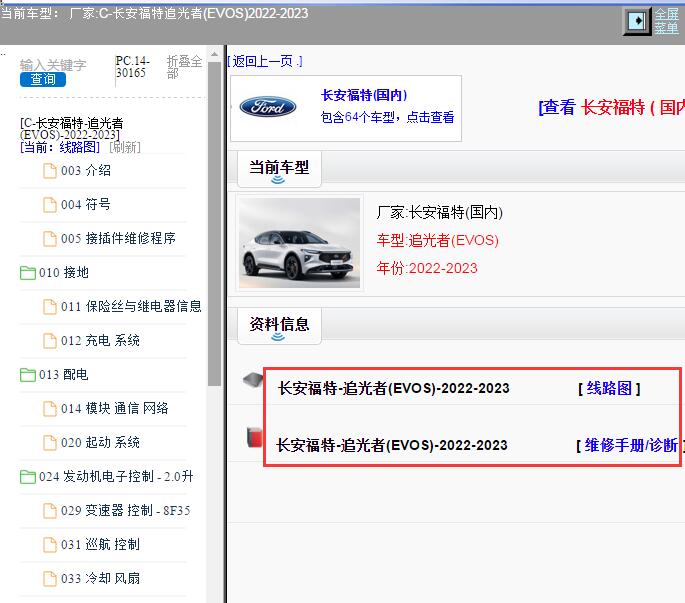Expand the 013 配电 folder icon

point(28,375)
